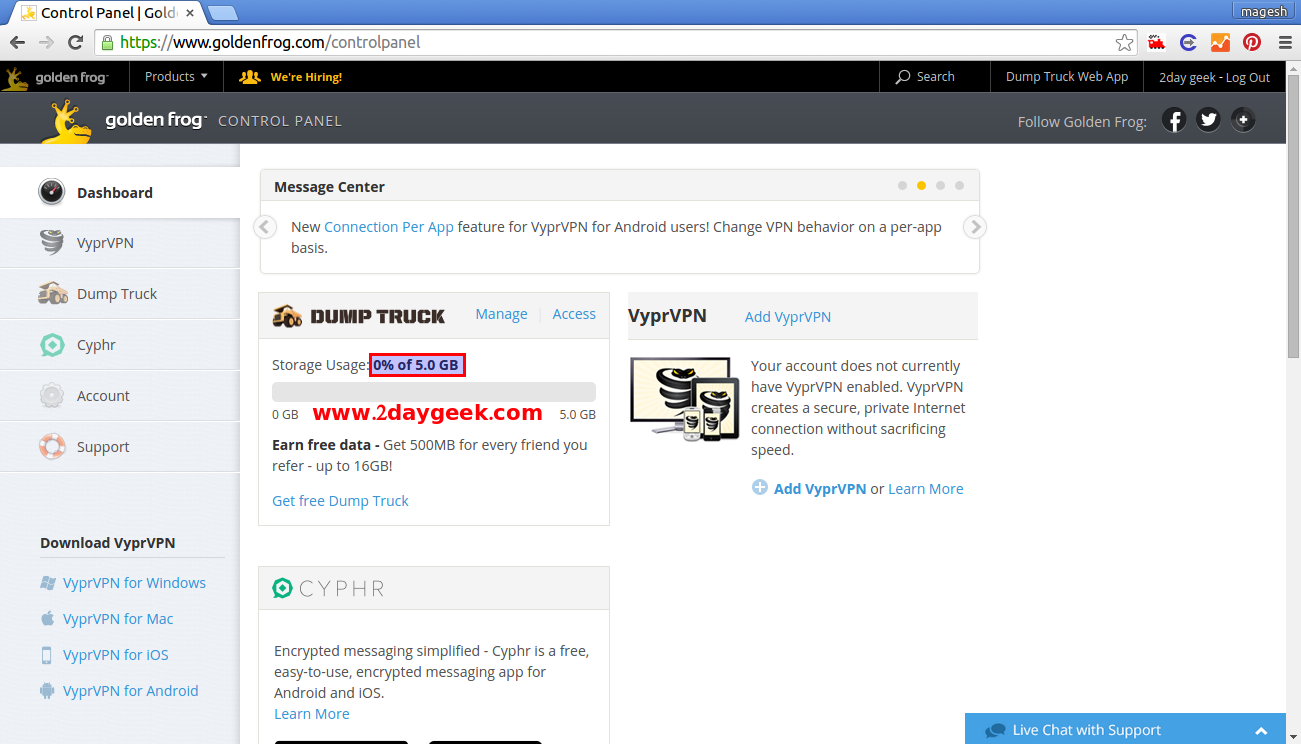This screenshot has width=1301, height=744.
Task: Open Dashboard in the sidebar
Action: pyautogui.click(x=120, y=193)
